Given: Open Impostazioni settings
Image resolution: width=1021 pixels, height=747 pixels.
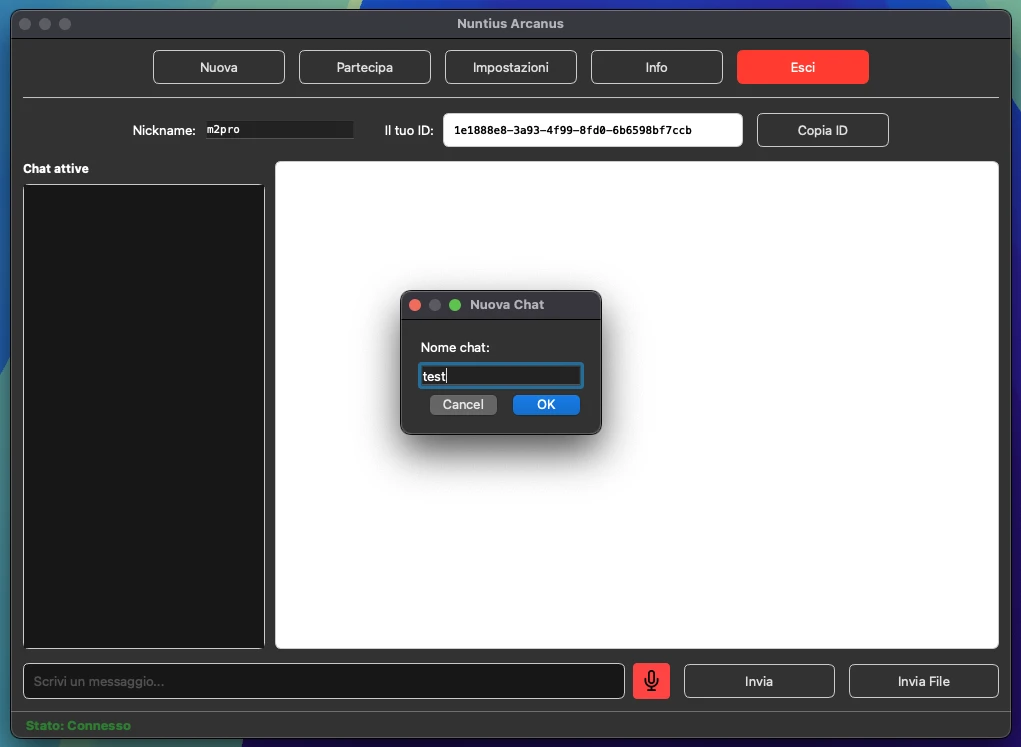Looking at the screenshot, I should point(510,67).
